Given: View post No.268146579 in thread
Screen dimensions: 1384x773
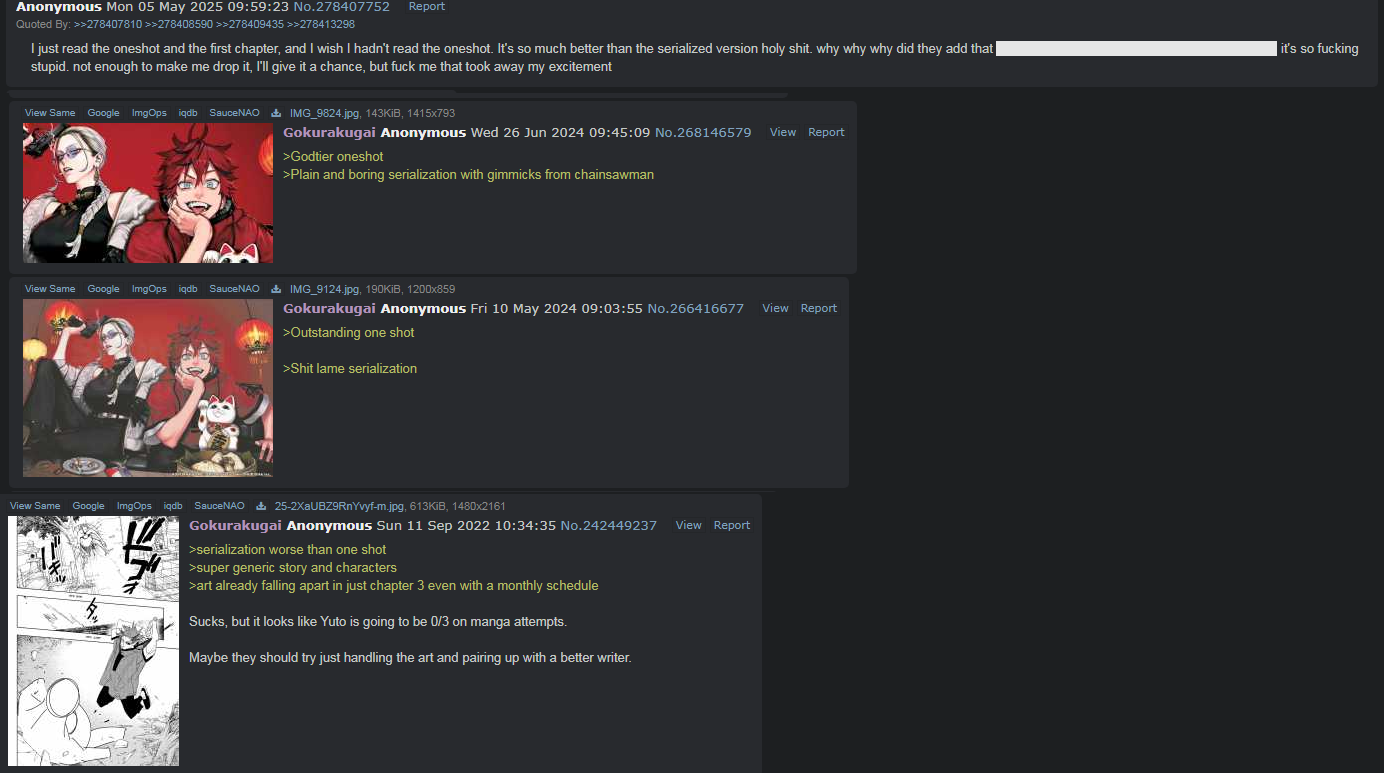Looking at the screenshot, I should 783,132.
